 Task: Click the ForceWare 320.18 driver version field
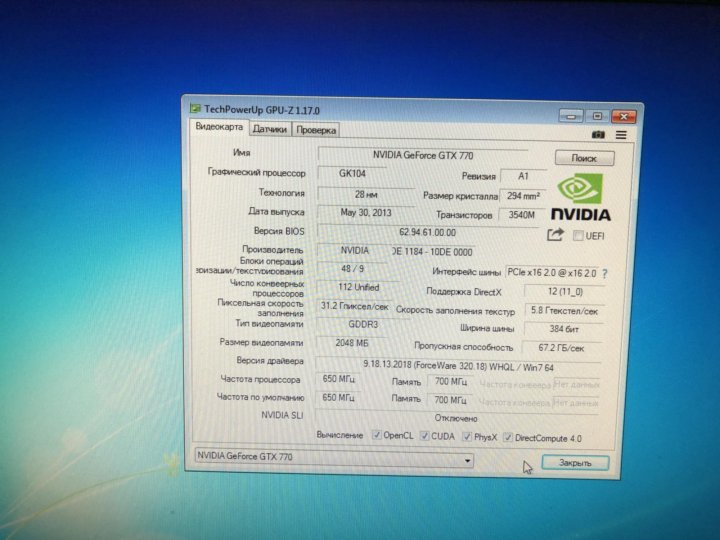[x=458, y=366]
